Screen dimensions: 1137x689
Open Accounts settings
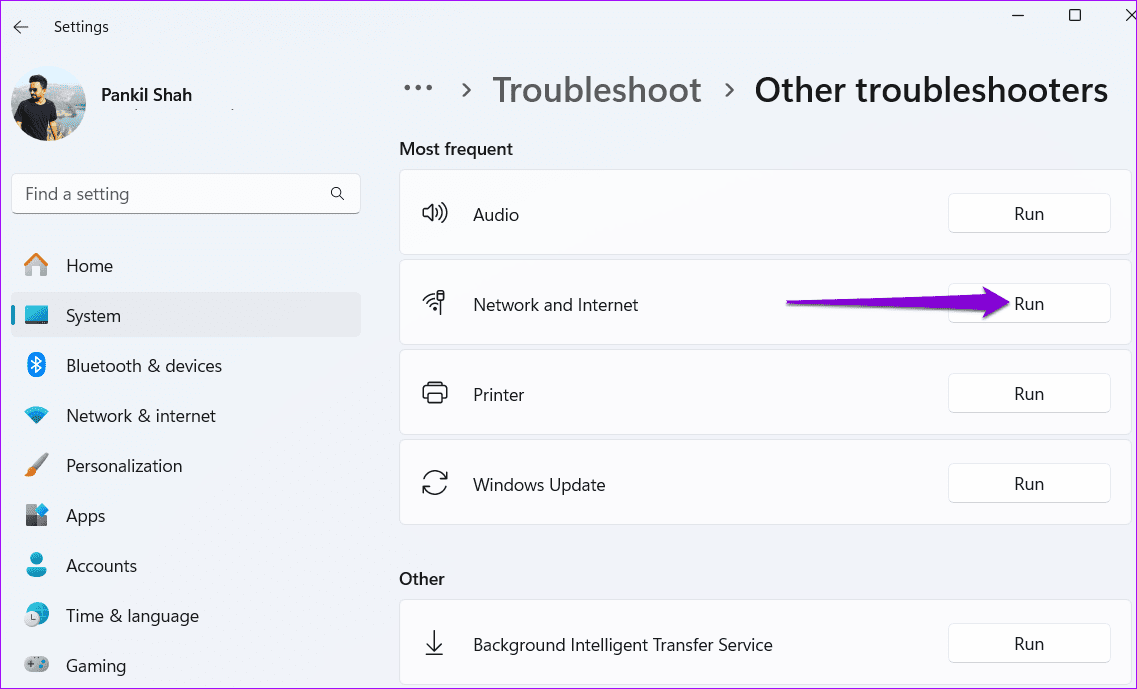(186, 566)
